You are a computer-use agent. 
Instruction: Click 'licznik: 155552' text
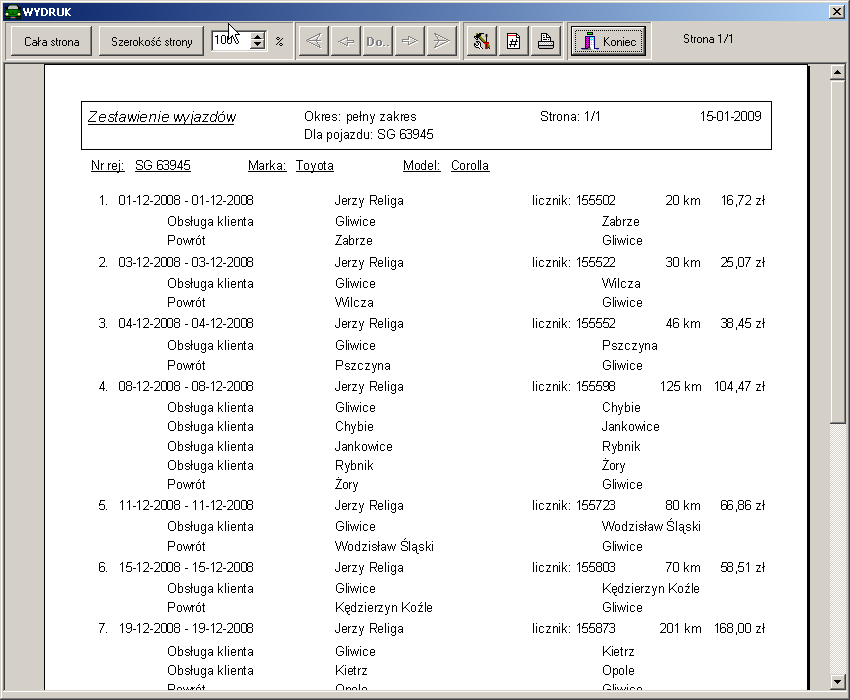[574, 324]
